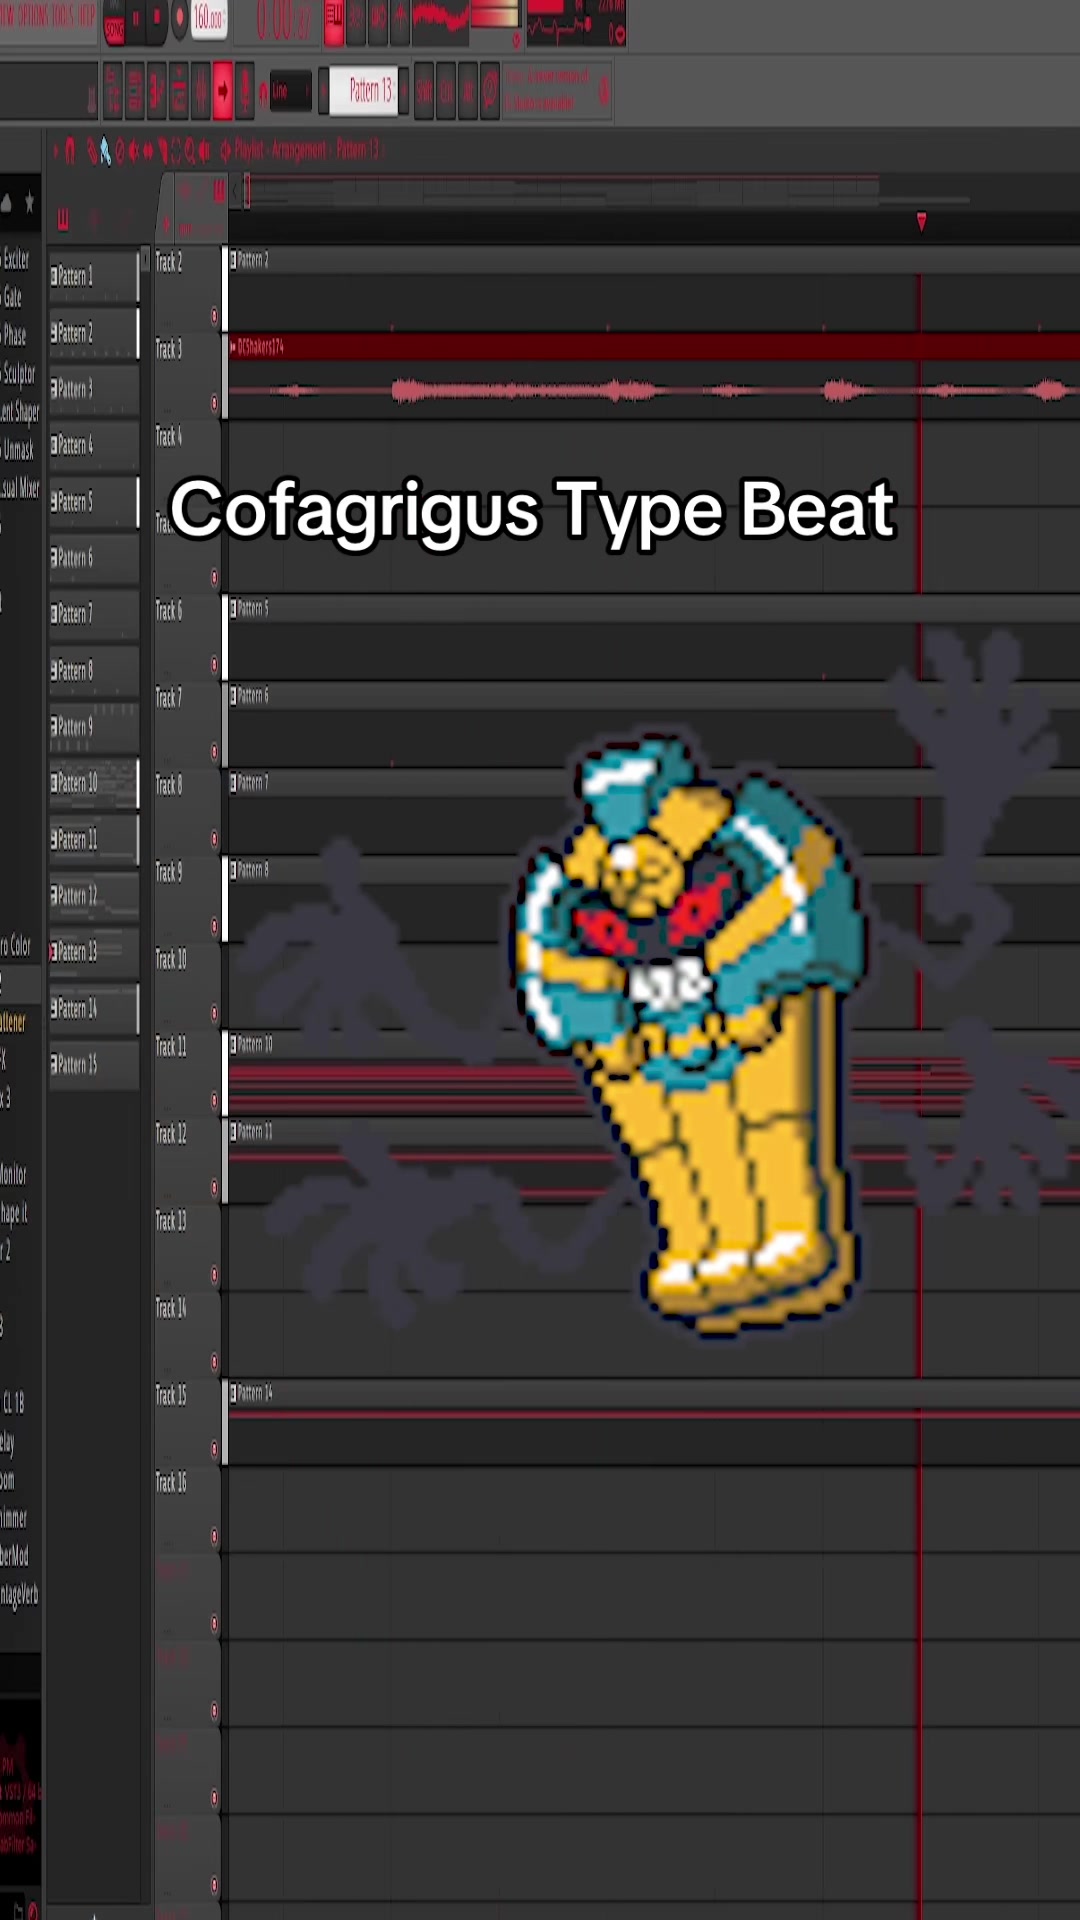Click the 160.000 tempo field
The width and height of the screenshot is (1080, 1920).
click(209, 19)
